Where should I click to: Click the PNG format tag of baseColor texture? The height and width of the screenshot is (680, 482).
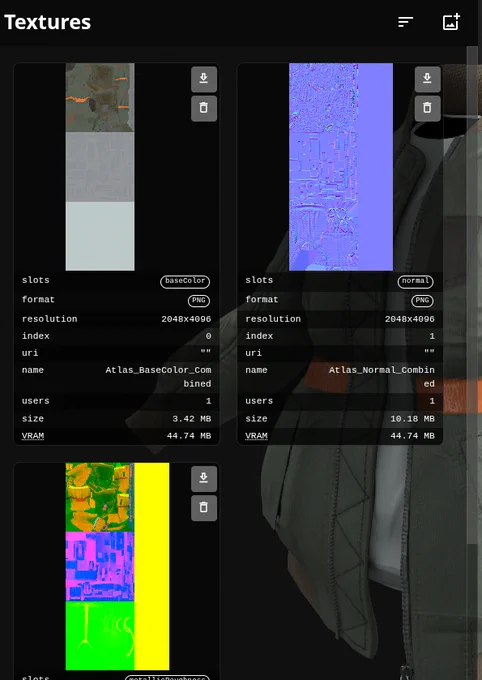pos(199,301)
